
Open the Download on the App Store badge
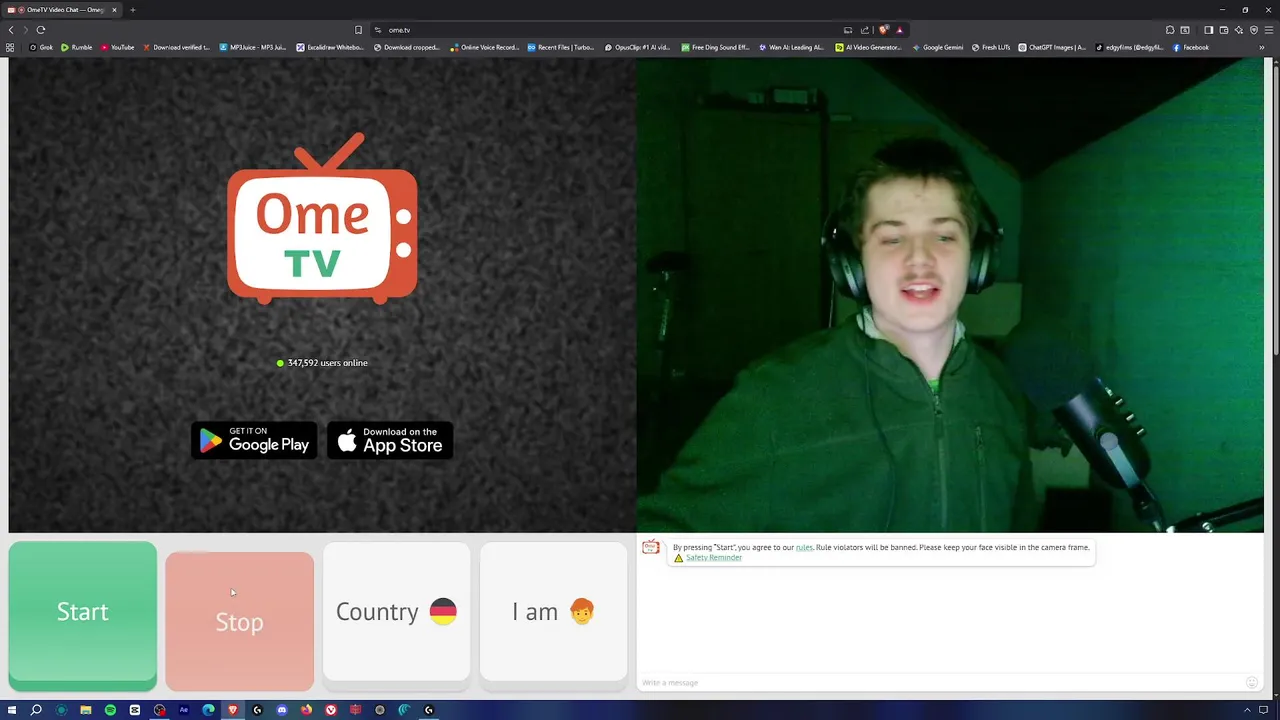click(390, 441)
